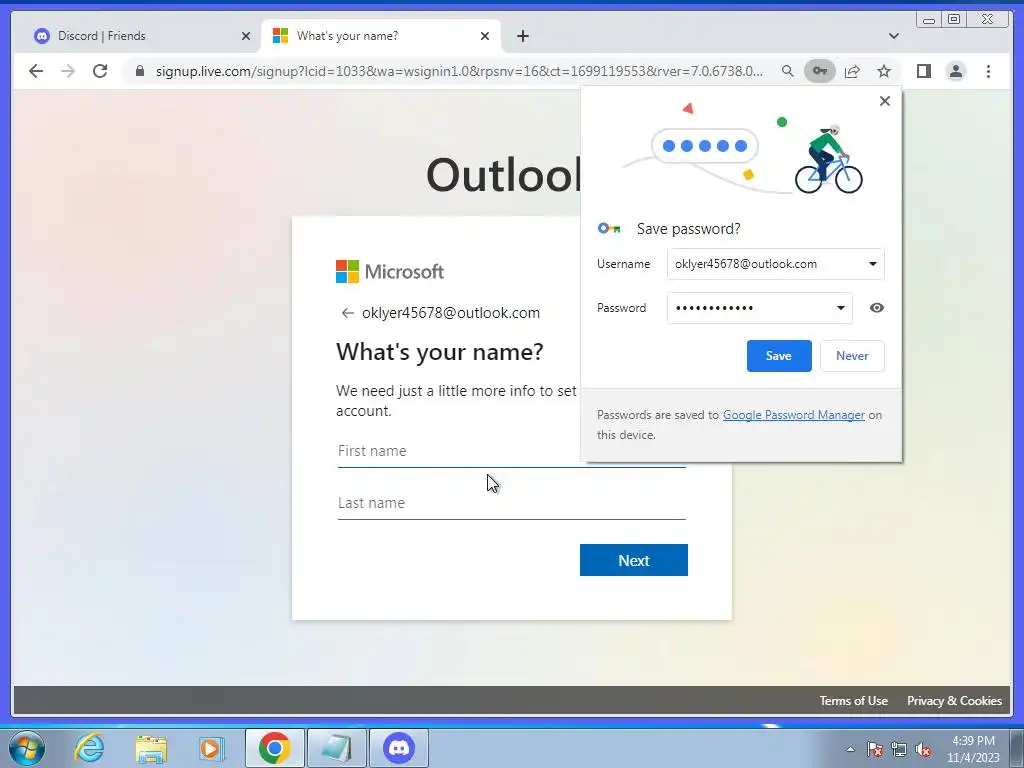Click the Save password? heading text
The width and height of the screenshot is (1024, 768).
coord(688,229)
